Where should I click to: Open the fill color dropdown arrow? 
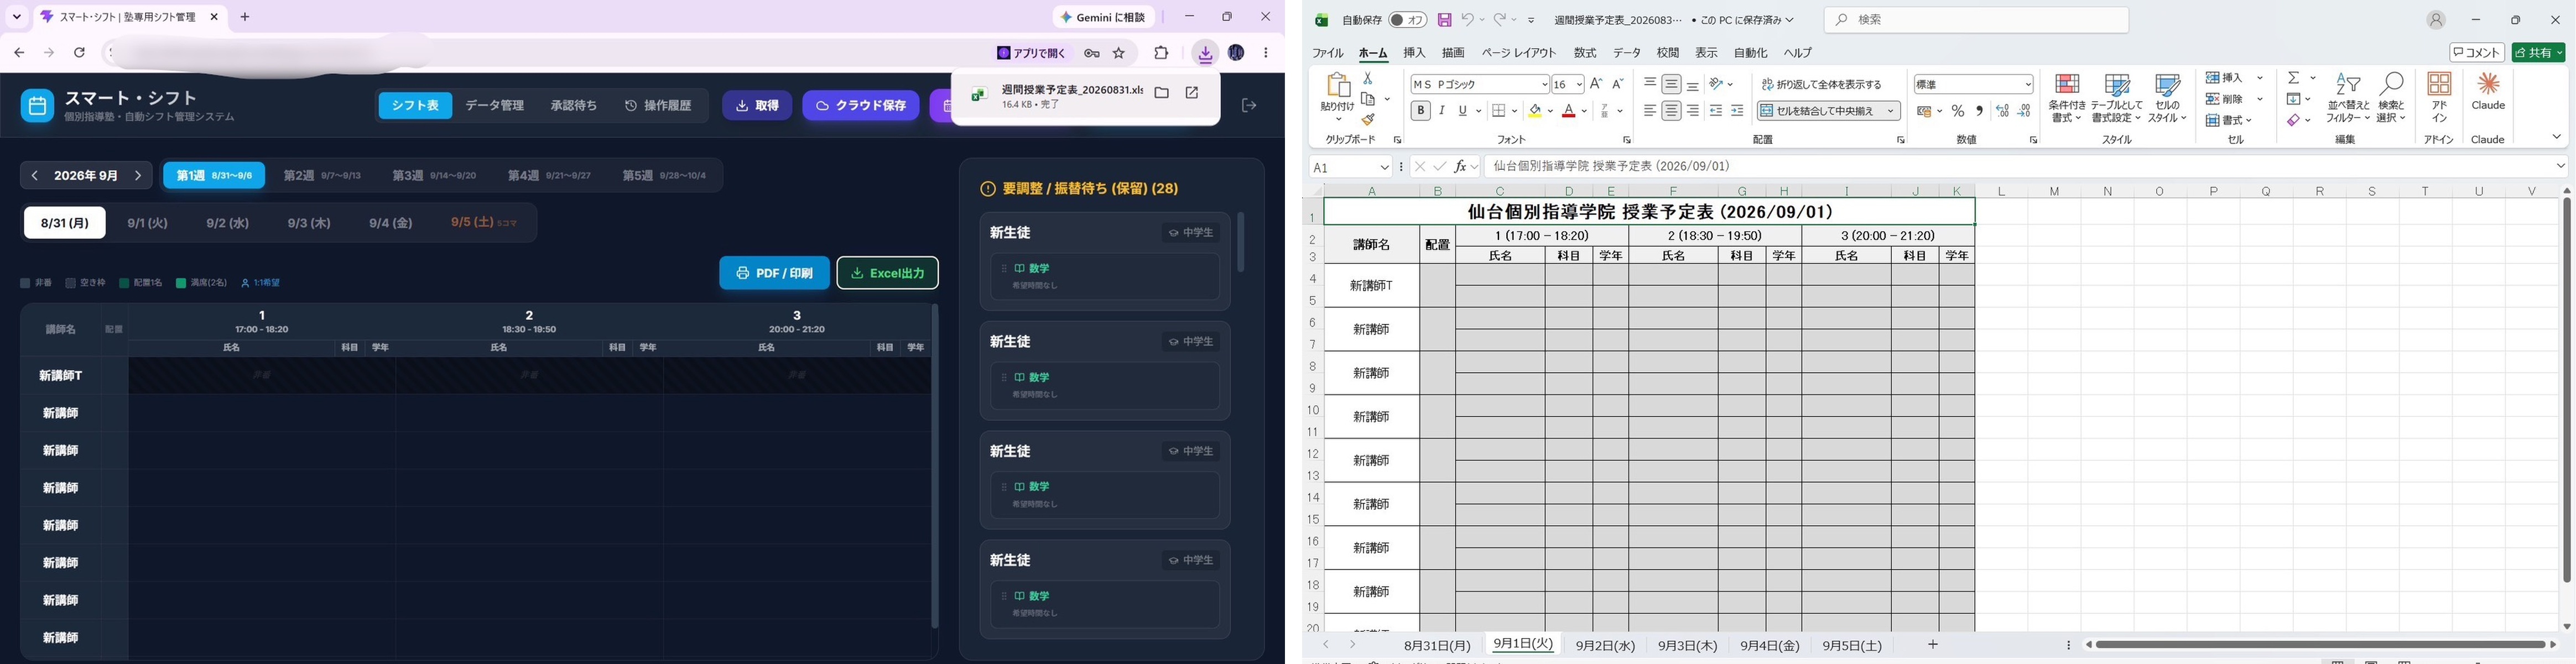(1550, 111)
